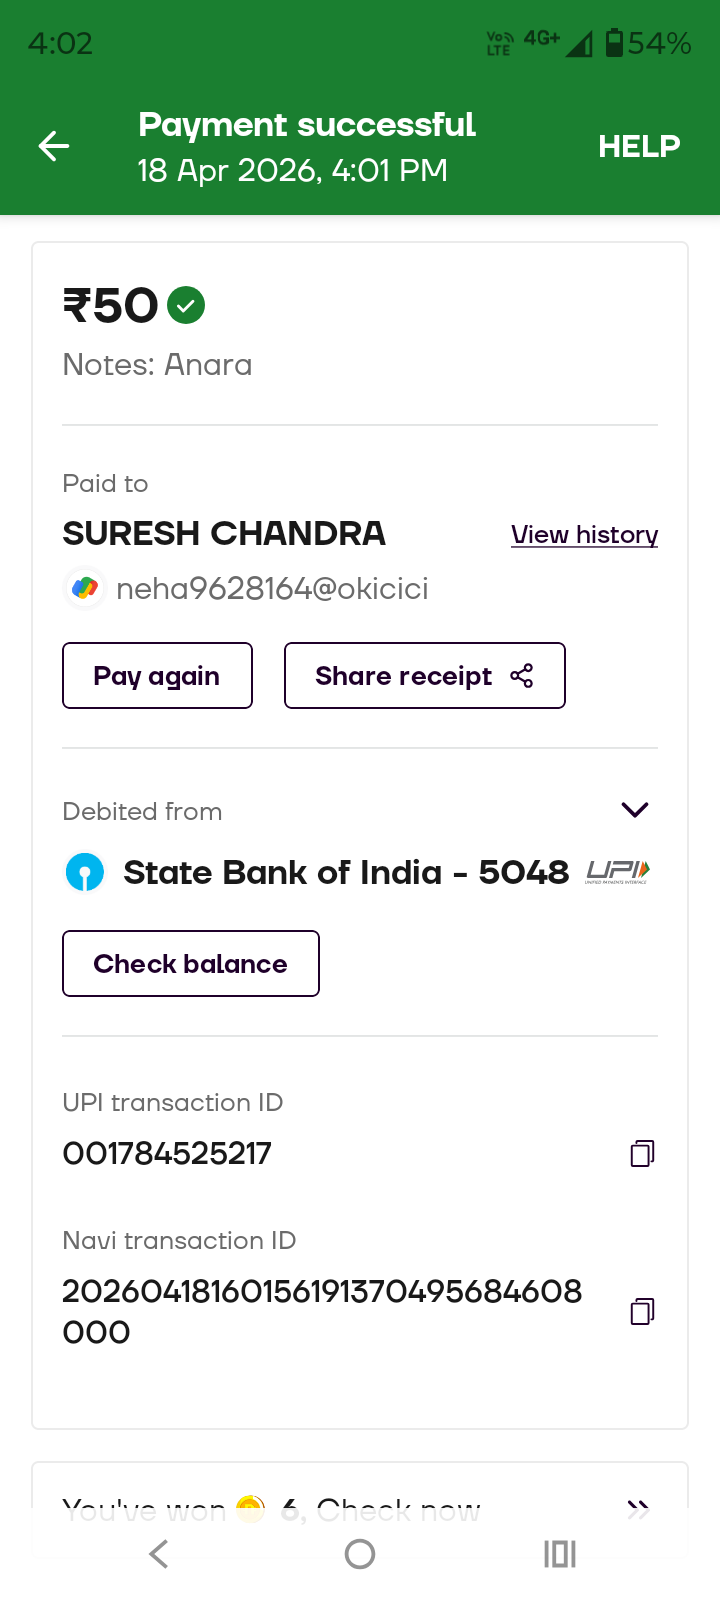The image size is (720, 1600).
Task: Open Android recent apps button
Action: pyautogui.click(x=560, y=1554)
